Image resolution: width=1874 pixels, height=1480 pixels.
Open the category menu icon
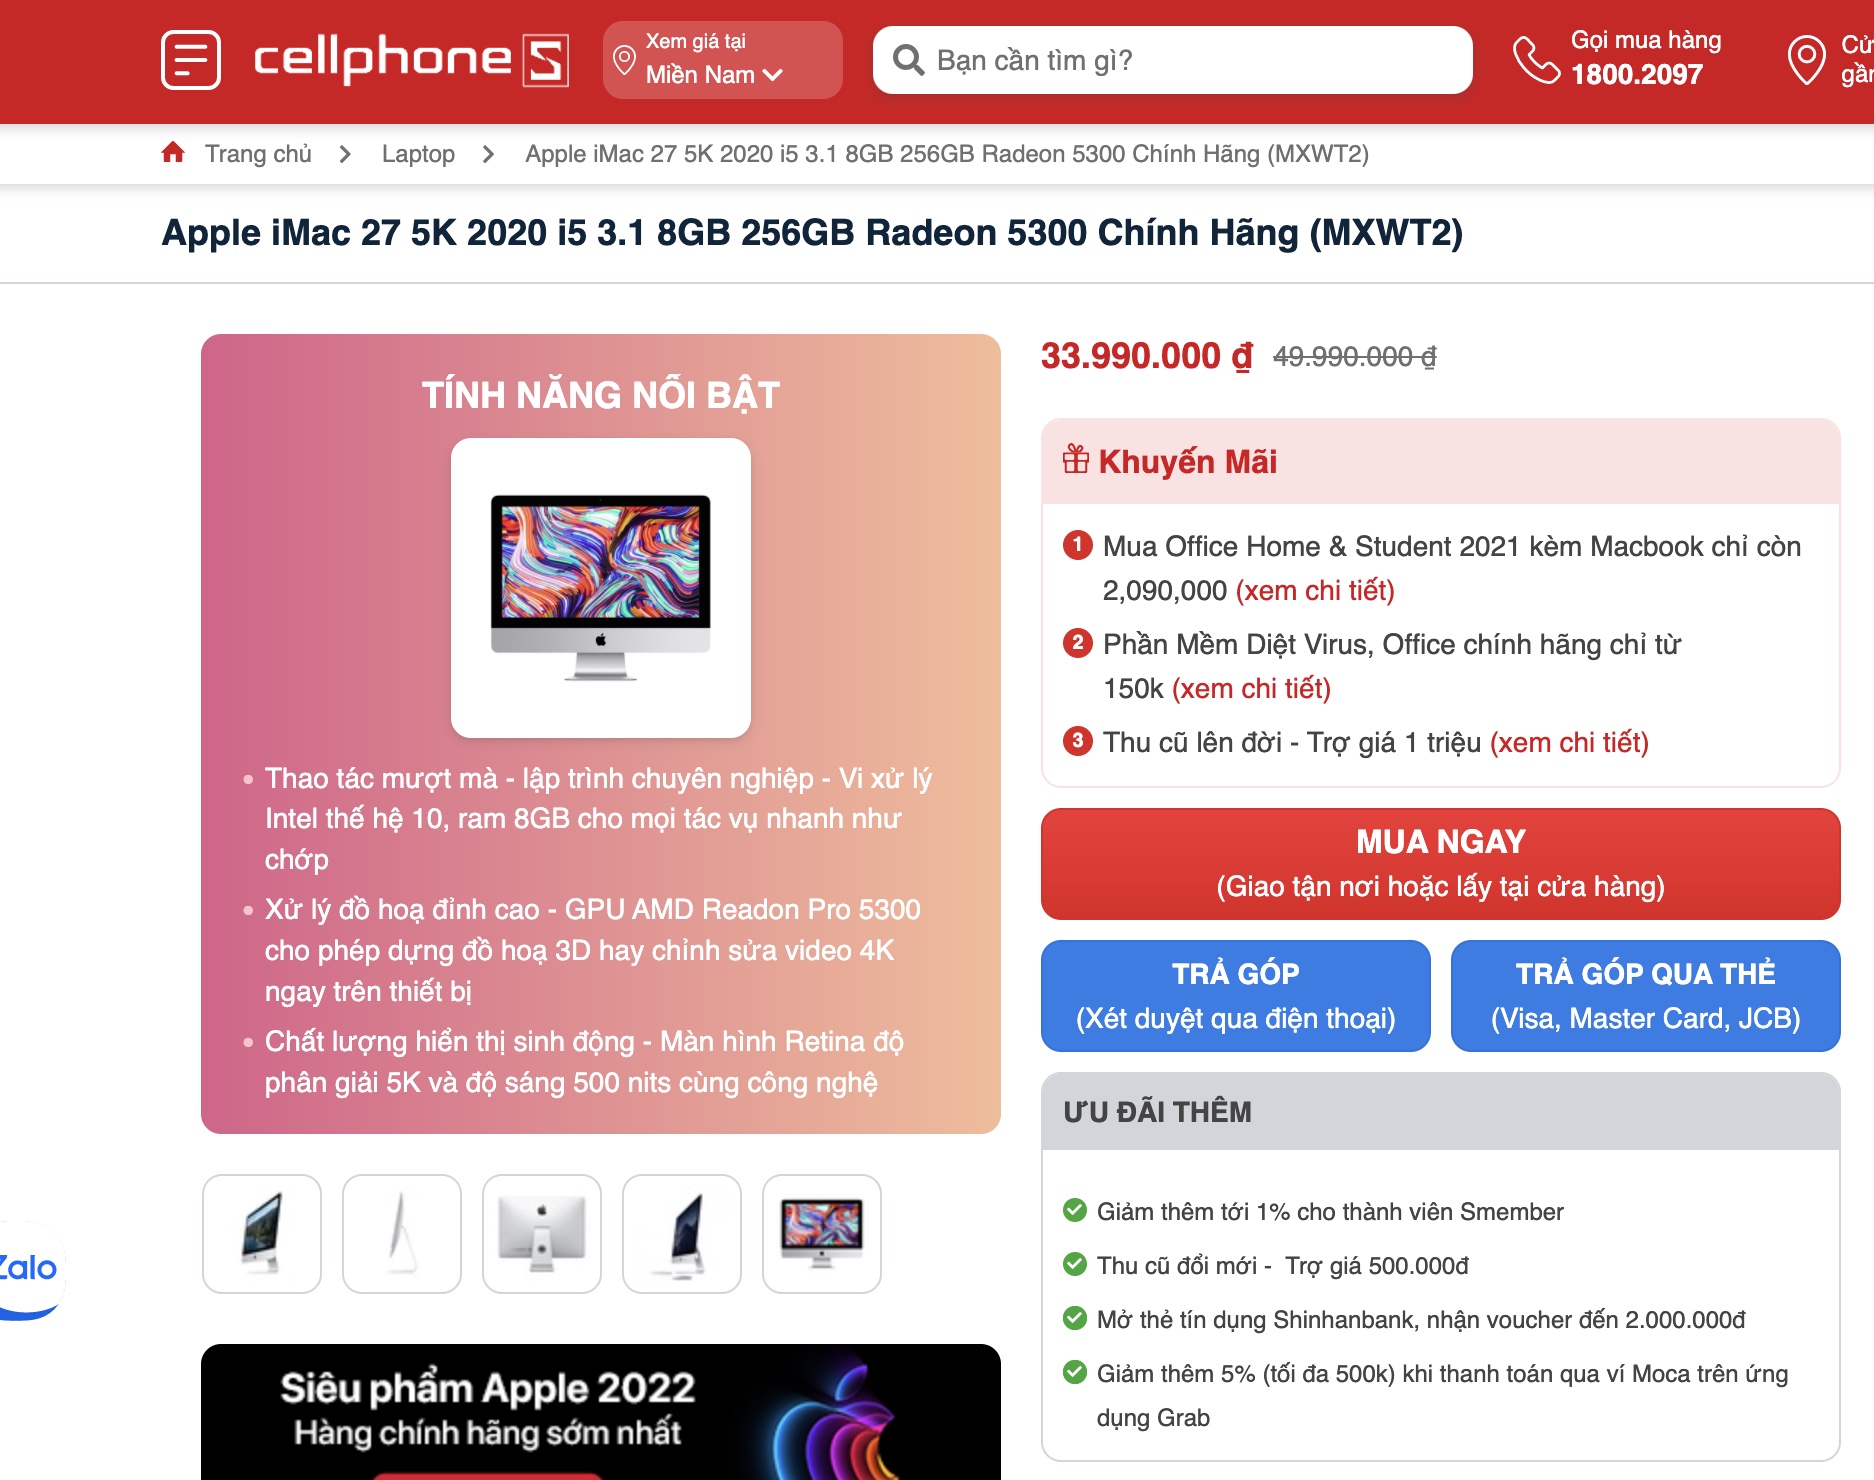pos(191,60)
